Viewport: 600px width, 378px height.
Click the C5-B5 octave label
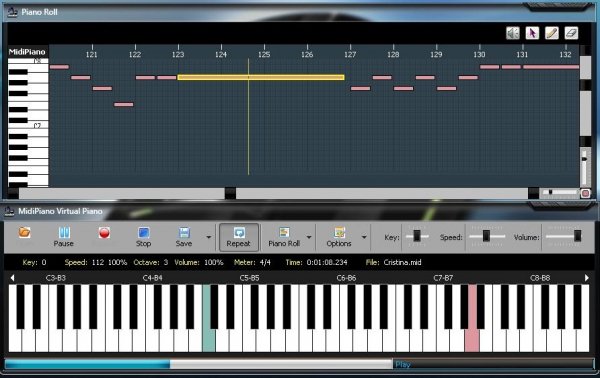[249, 278]
